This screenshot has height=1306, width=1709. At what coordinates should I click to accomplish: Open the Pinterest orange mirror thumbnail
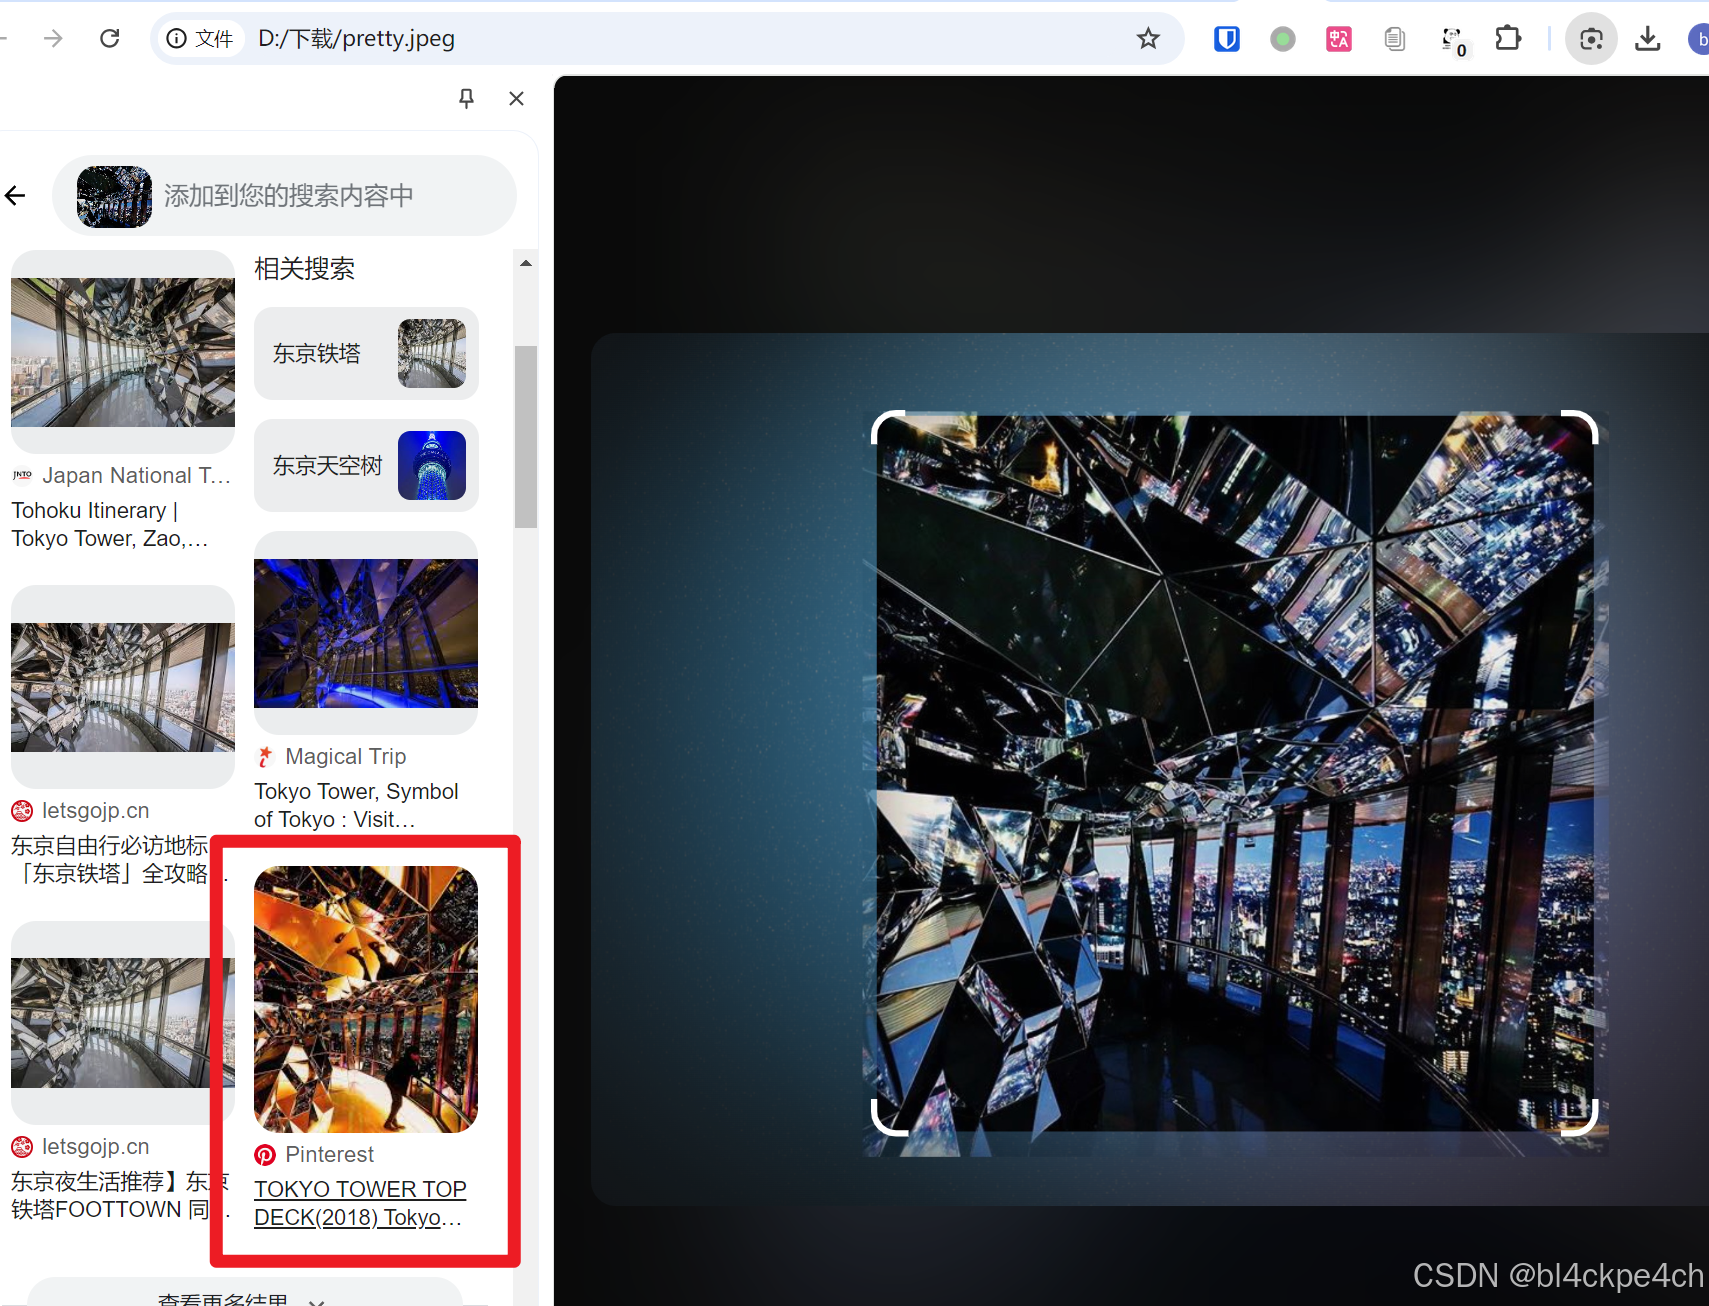coord(366,999)
